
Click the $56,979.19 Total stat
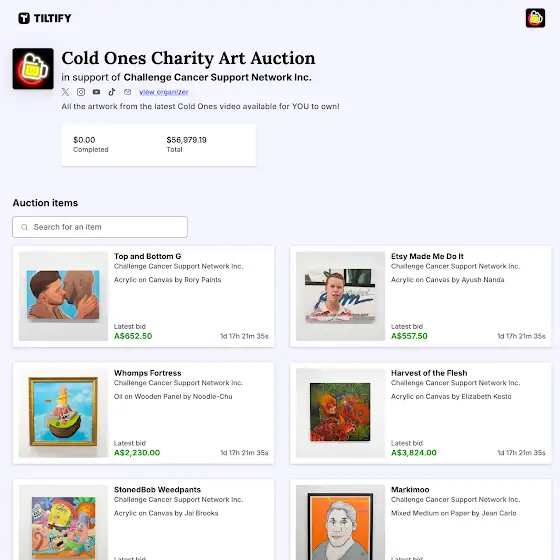coord(186,144)
